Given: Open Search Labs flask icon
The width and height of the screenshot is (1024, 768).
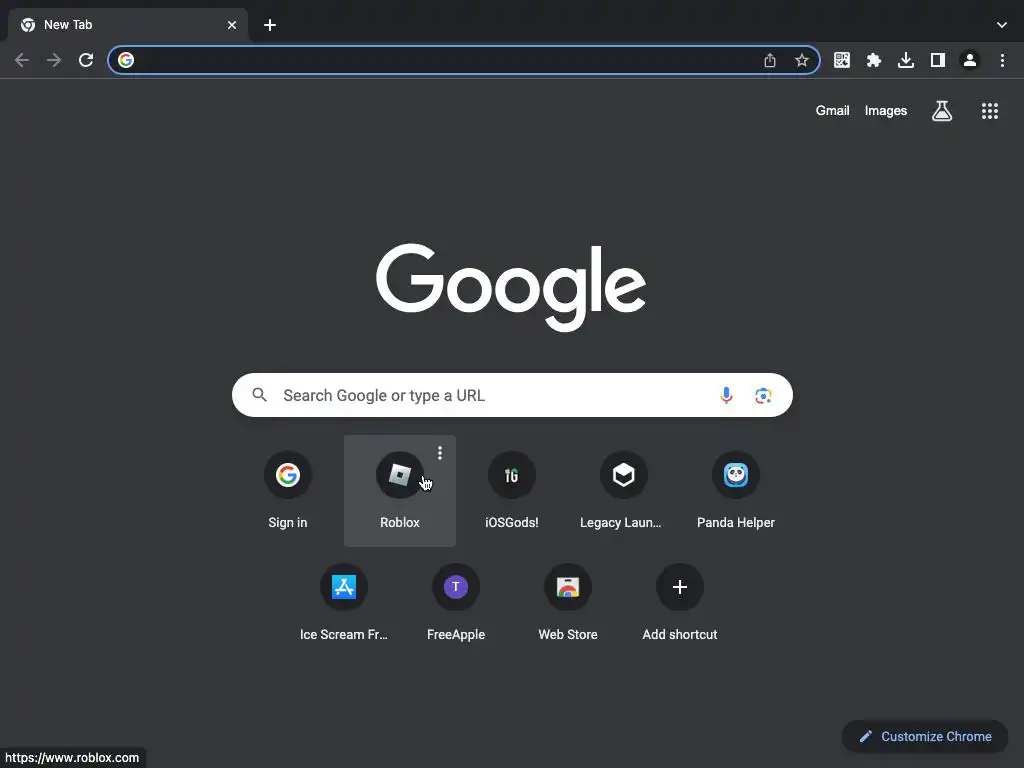Looking at the screenshot, I should [x=942, y=111].
